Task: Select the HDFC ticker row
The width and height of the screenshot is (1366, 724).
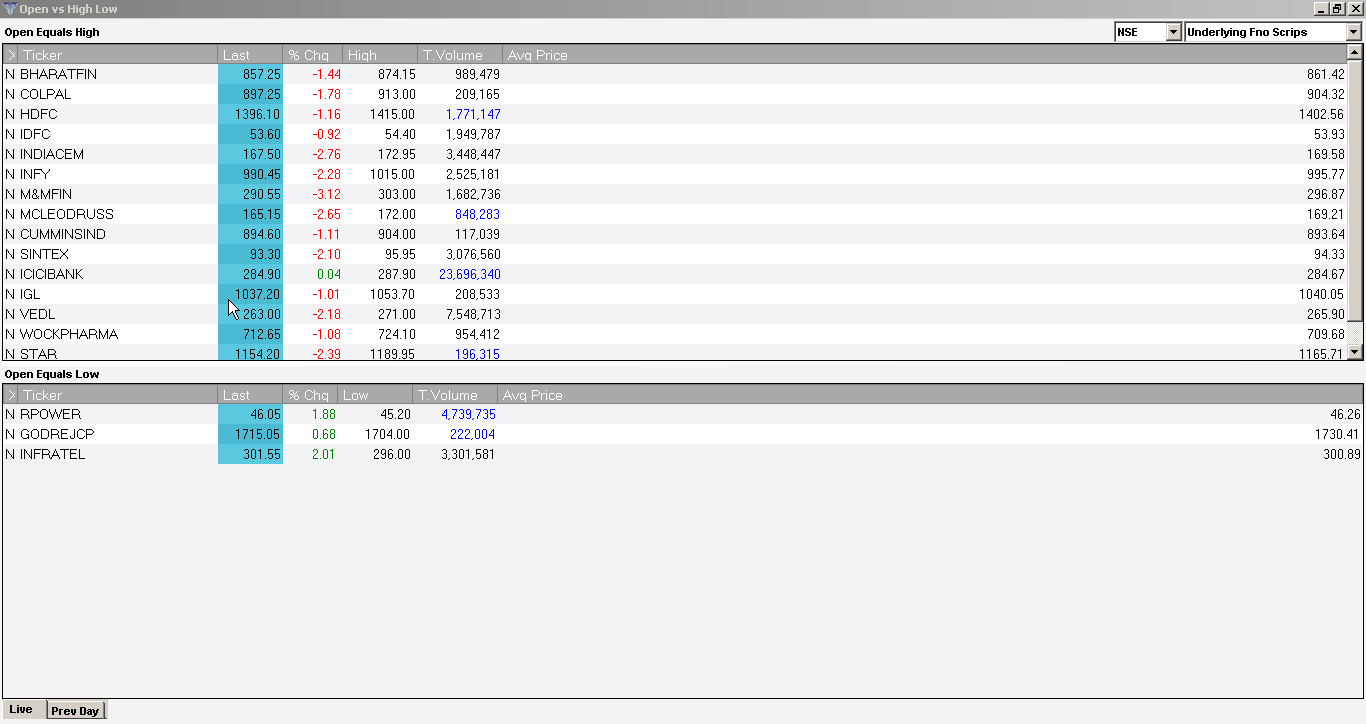Action: 60,114
